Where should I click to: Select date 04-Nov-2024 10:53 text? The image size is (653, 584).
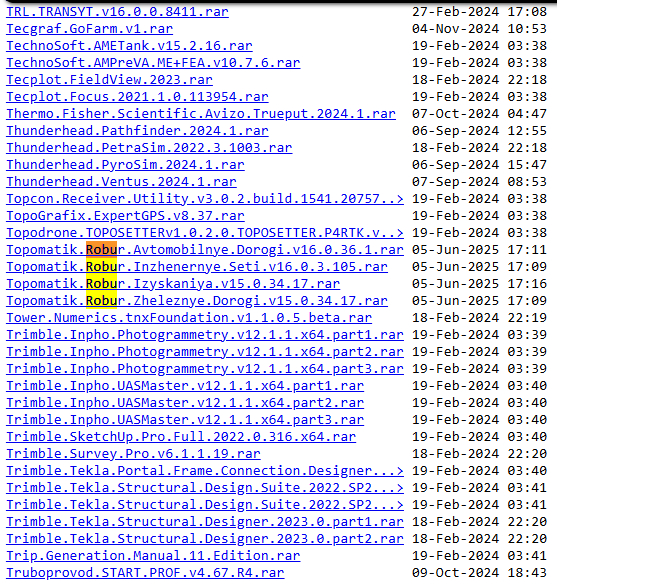(479, 29)
